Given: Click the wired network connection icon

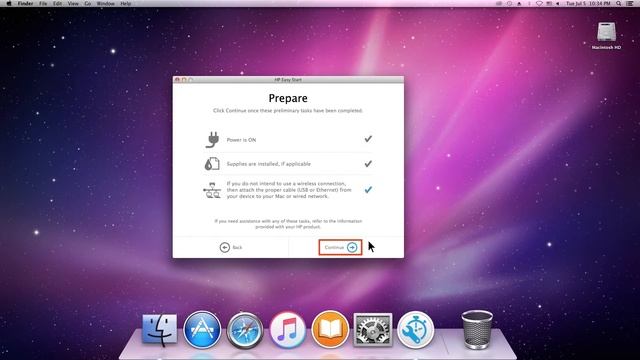Looking at the screenshot, I should pos(212,190).
